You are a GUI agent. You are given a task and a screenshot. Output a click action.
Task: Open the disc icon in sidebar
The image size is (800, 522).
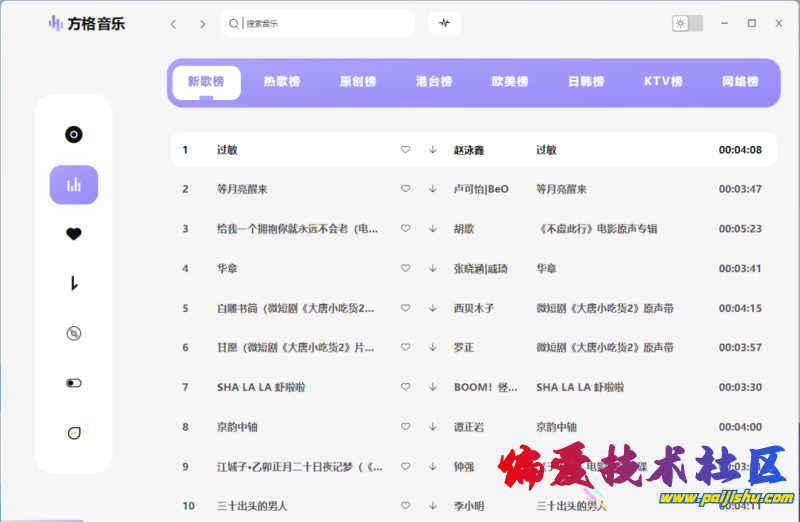[73, 333]
